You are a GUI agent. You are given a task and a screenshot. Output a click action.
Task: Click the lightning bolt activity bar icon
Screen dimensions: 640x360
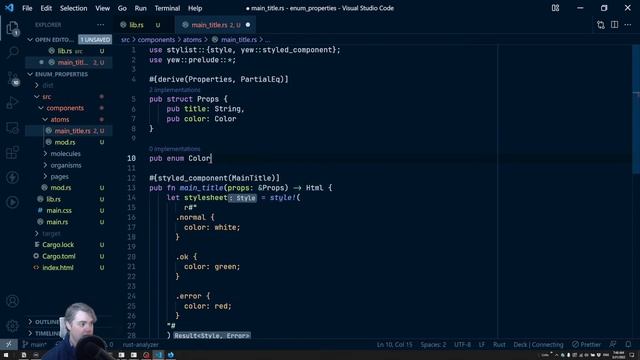(12, 178)
